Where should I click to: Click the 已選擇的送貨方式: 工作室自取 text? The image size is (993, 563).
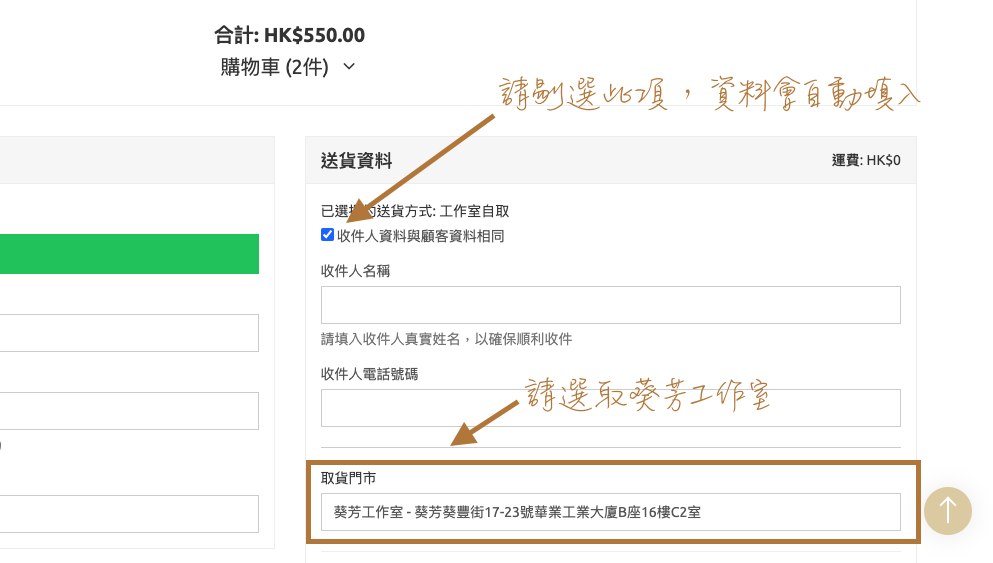click(415, 211)
